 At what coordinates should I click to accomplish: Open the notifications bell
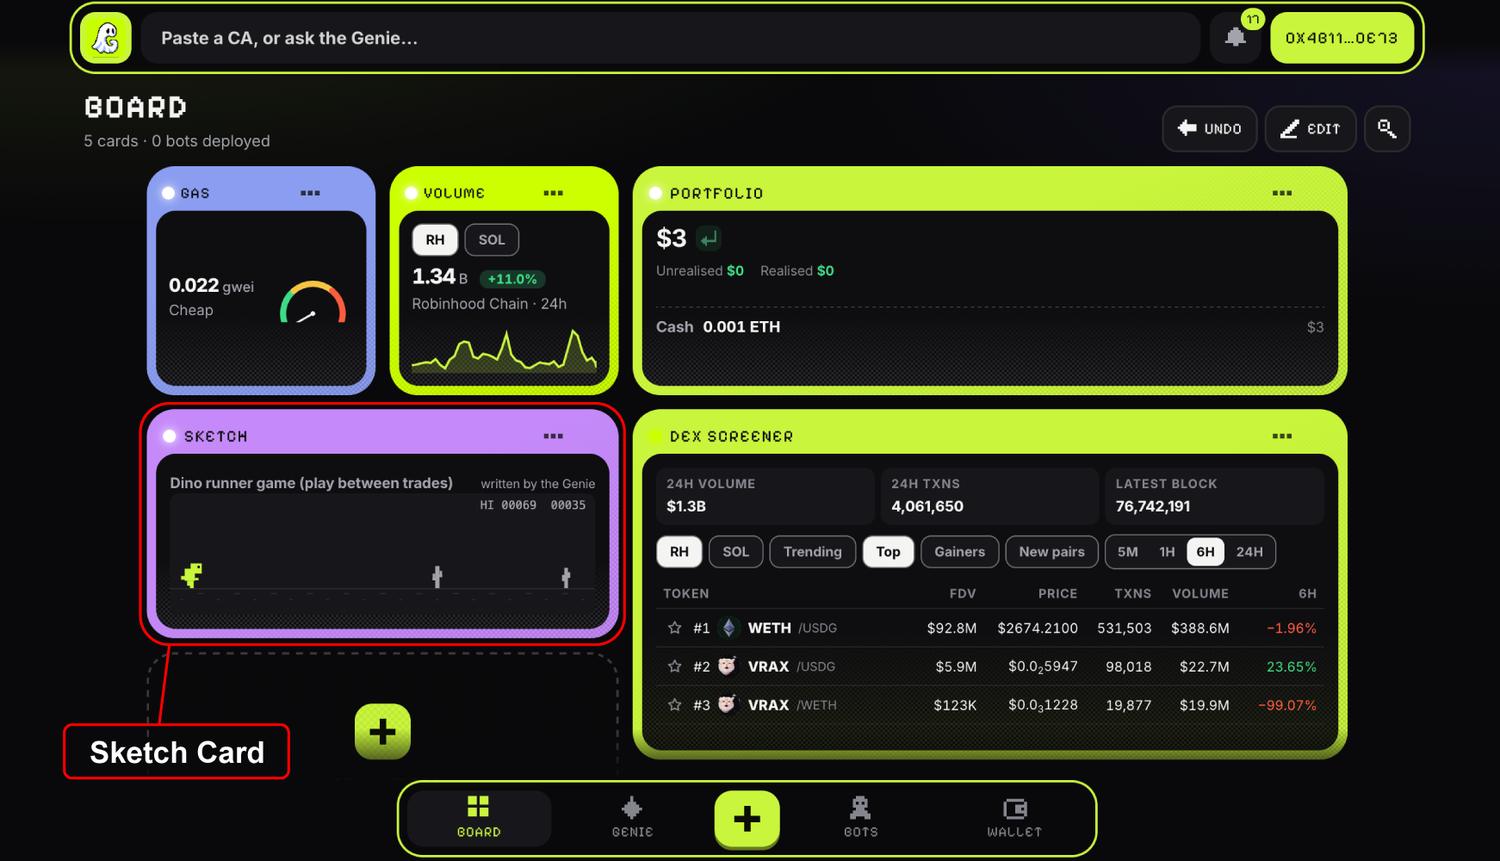[1236, 38]
